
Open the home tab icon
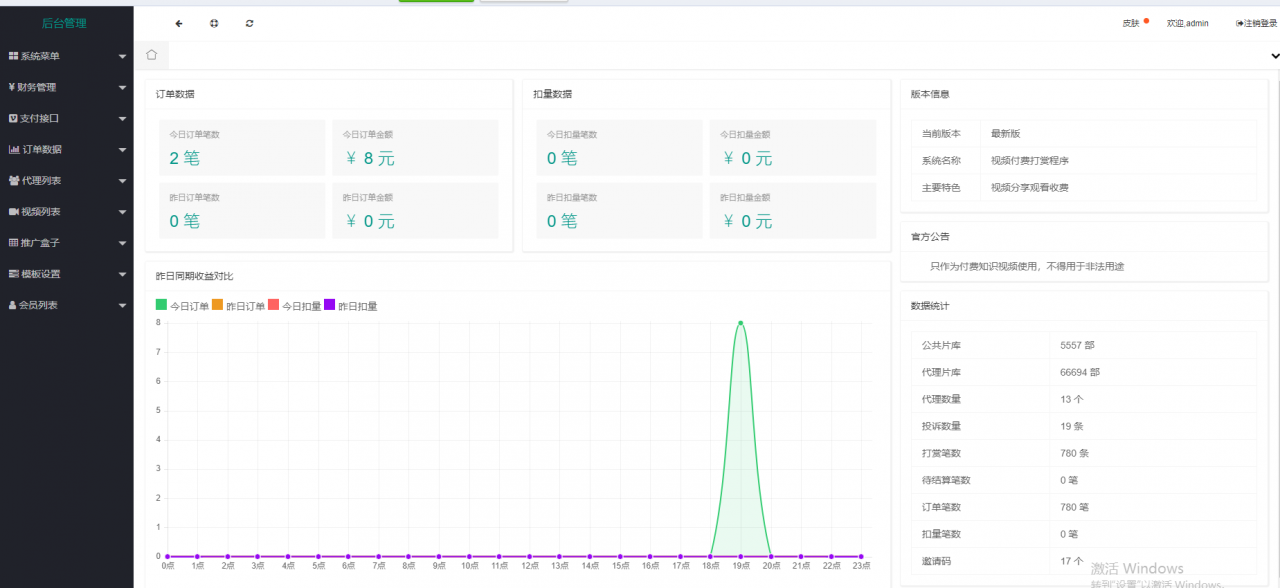click(x=151, y=55)
